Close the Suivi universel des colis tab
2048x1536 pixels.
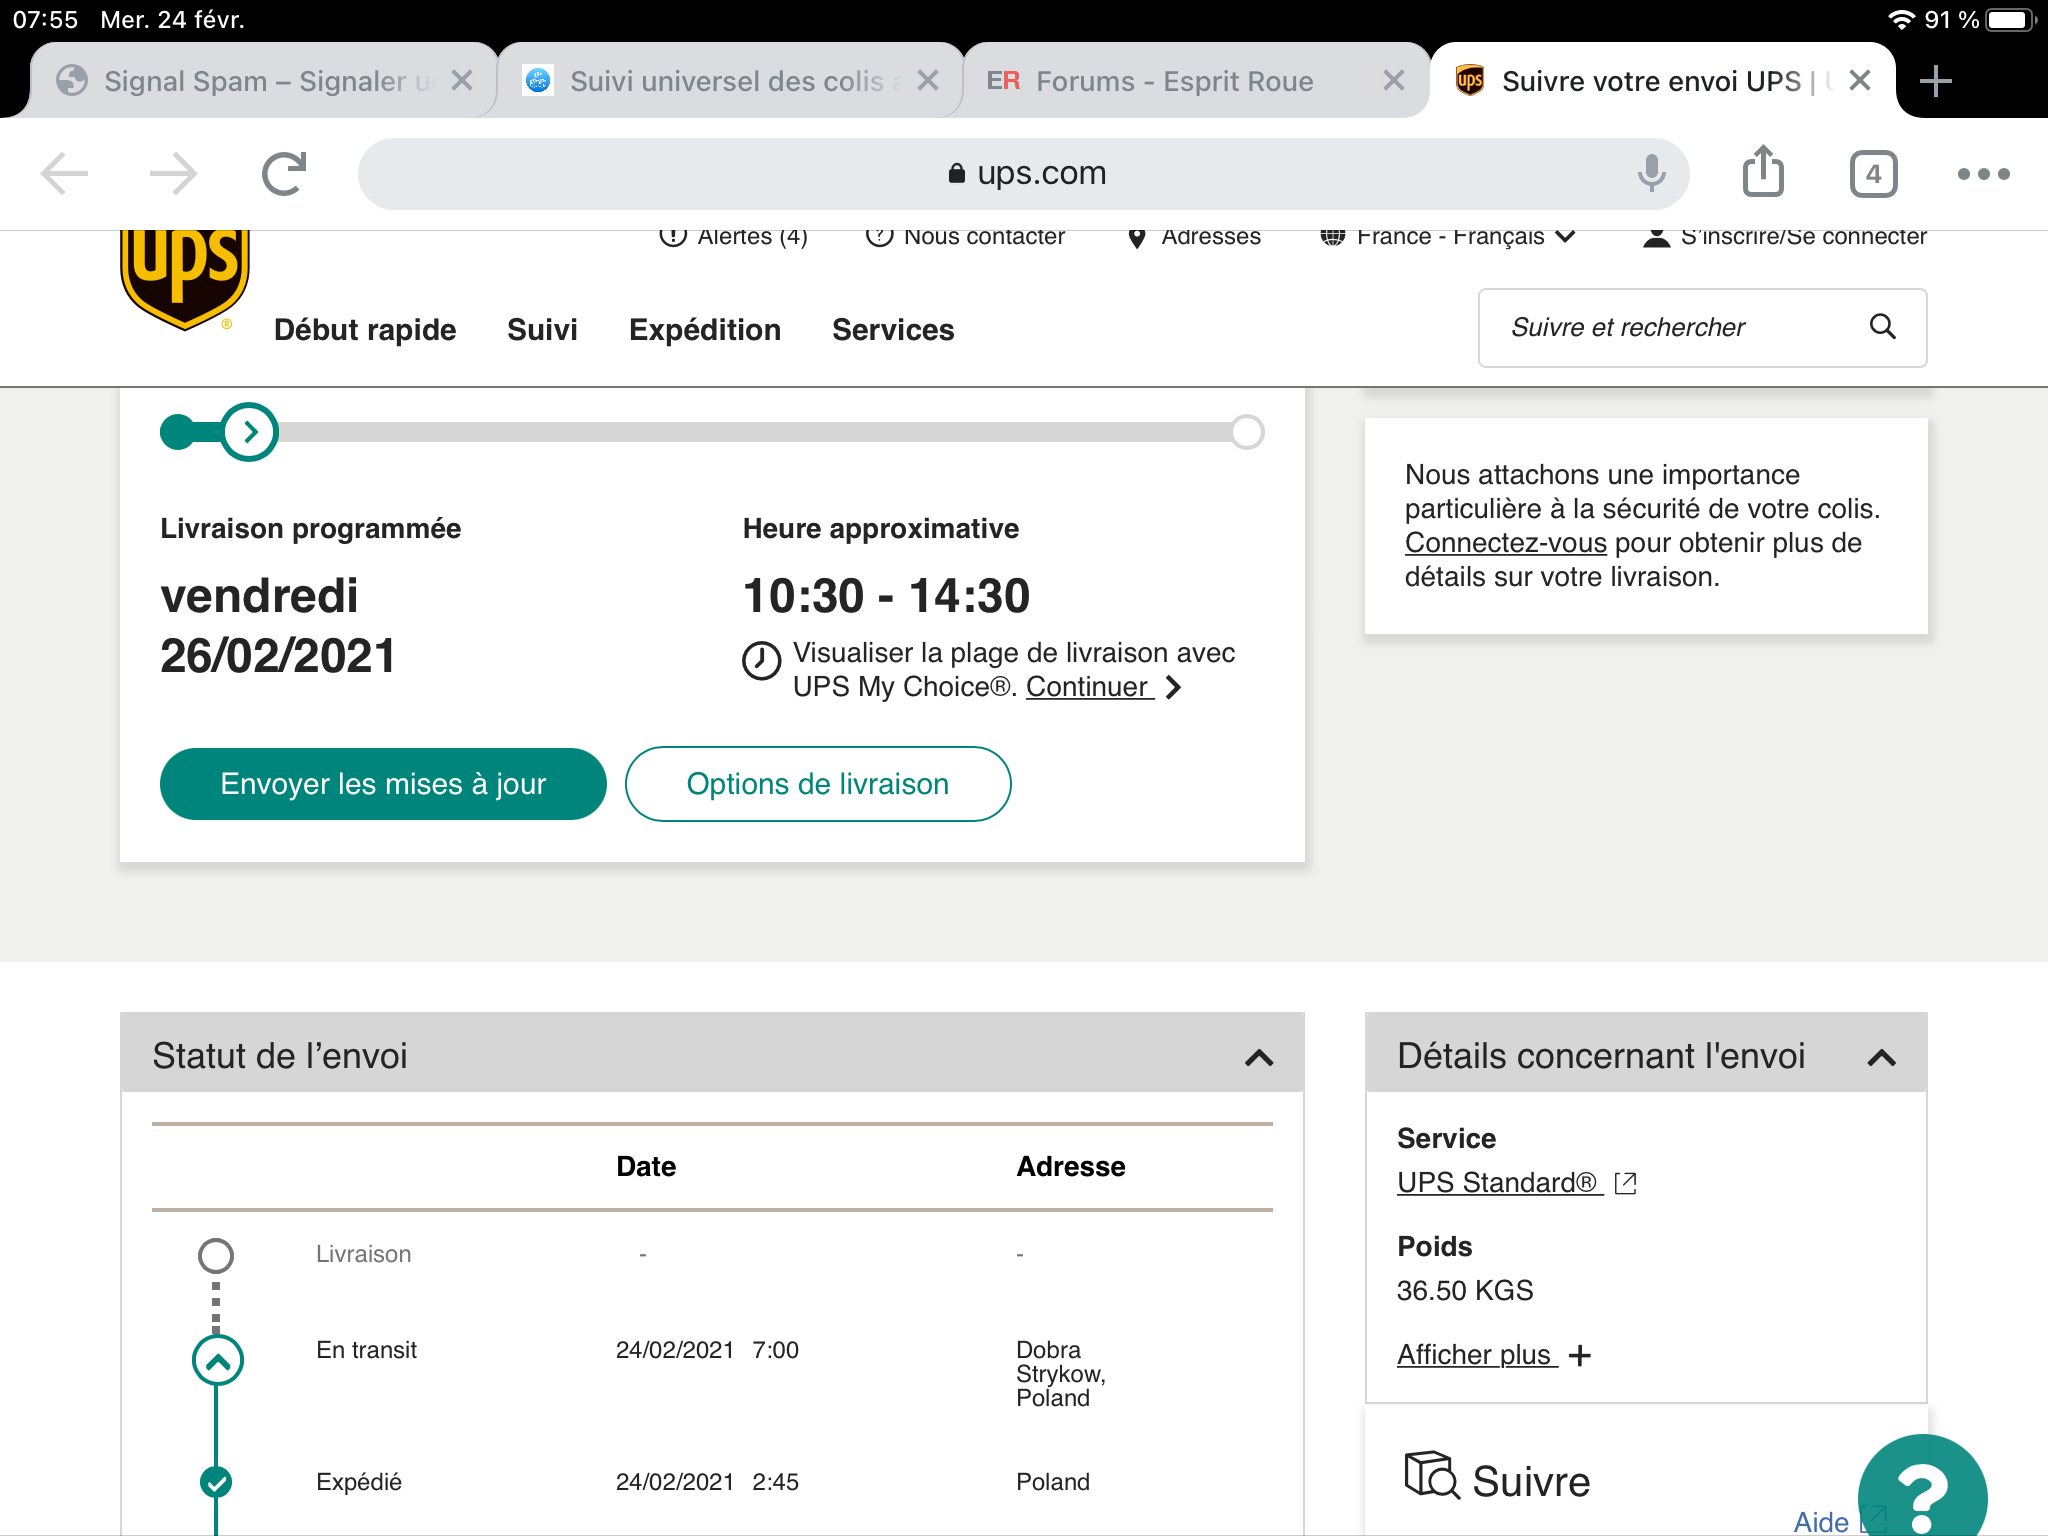928,80
